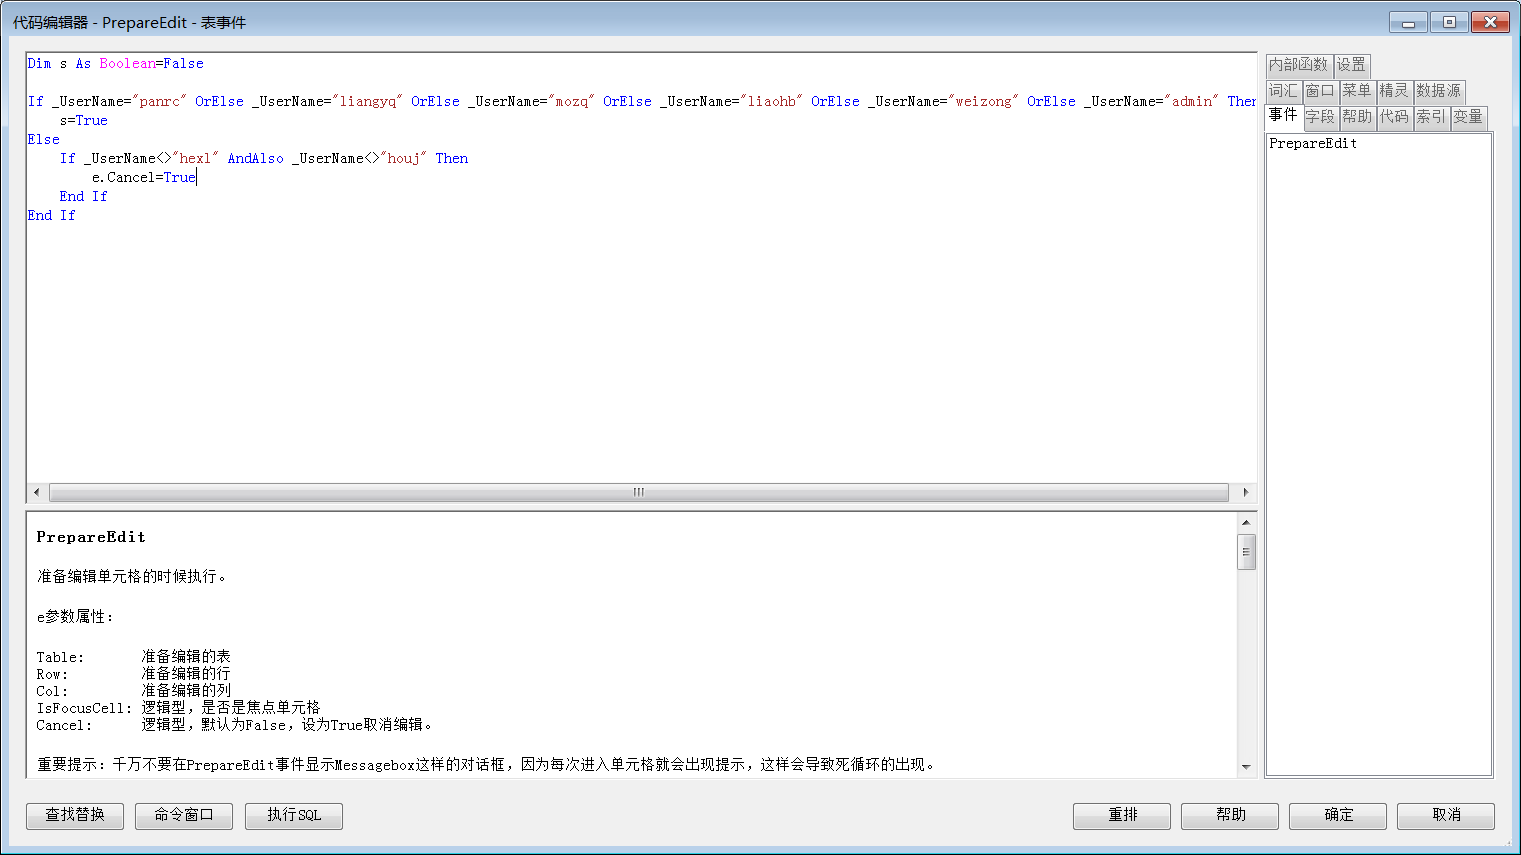Screen dimensions: 1521x855
Task: Switch to the 内部函数 tab
Action: pos(1298,65)
